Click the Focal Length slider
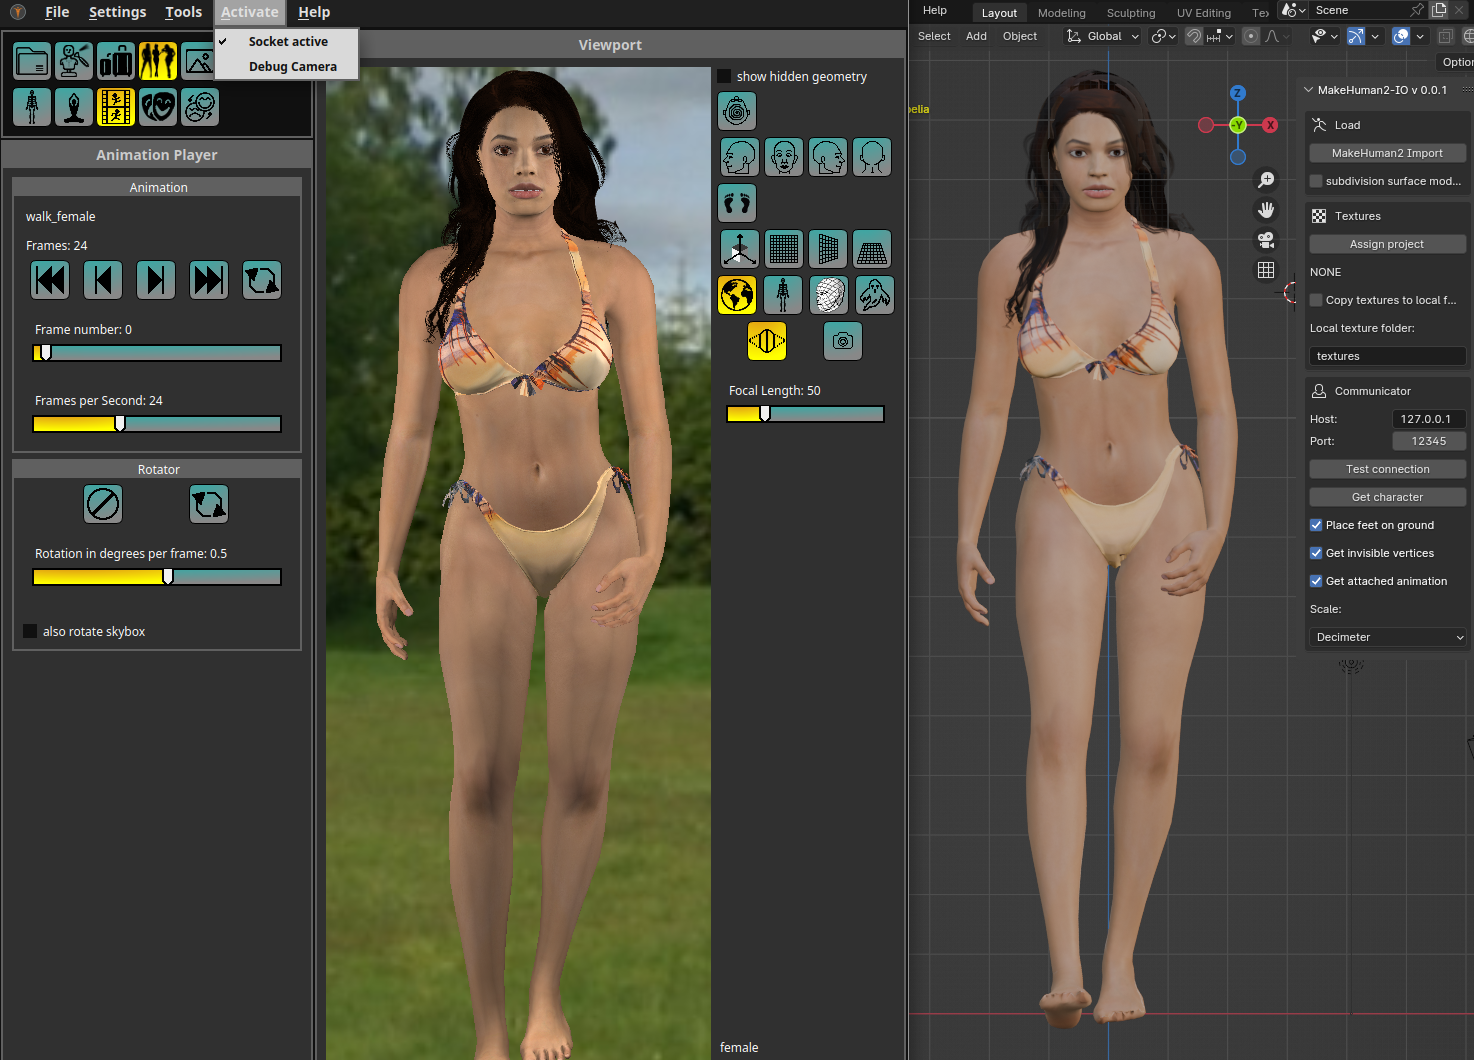The height and width of the screenshot is (1060, 1474). tap(805, 414)
